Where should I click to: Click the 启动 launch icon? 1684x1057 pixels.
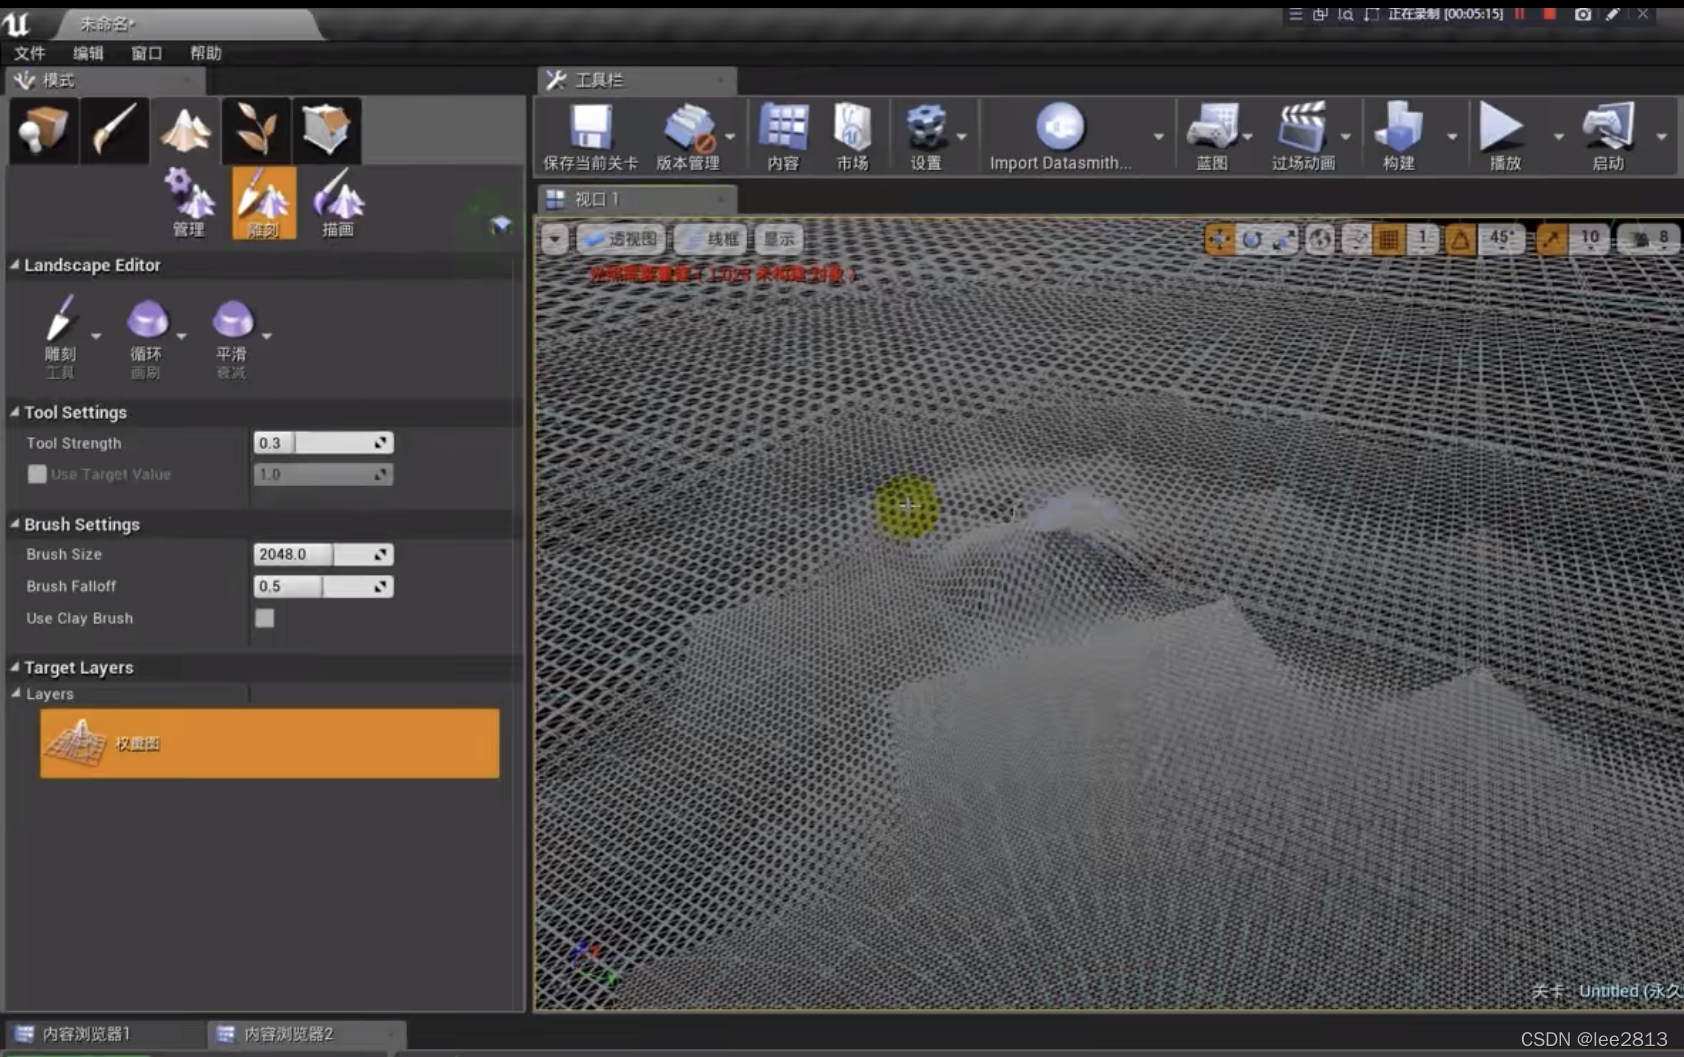[x=1608, y=137]
